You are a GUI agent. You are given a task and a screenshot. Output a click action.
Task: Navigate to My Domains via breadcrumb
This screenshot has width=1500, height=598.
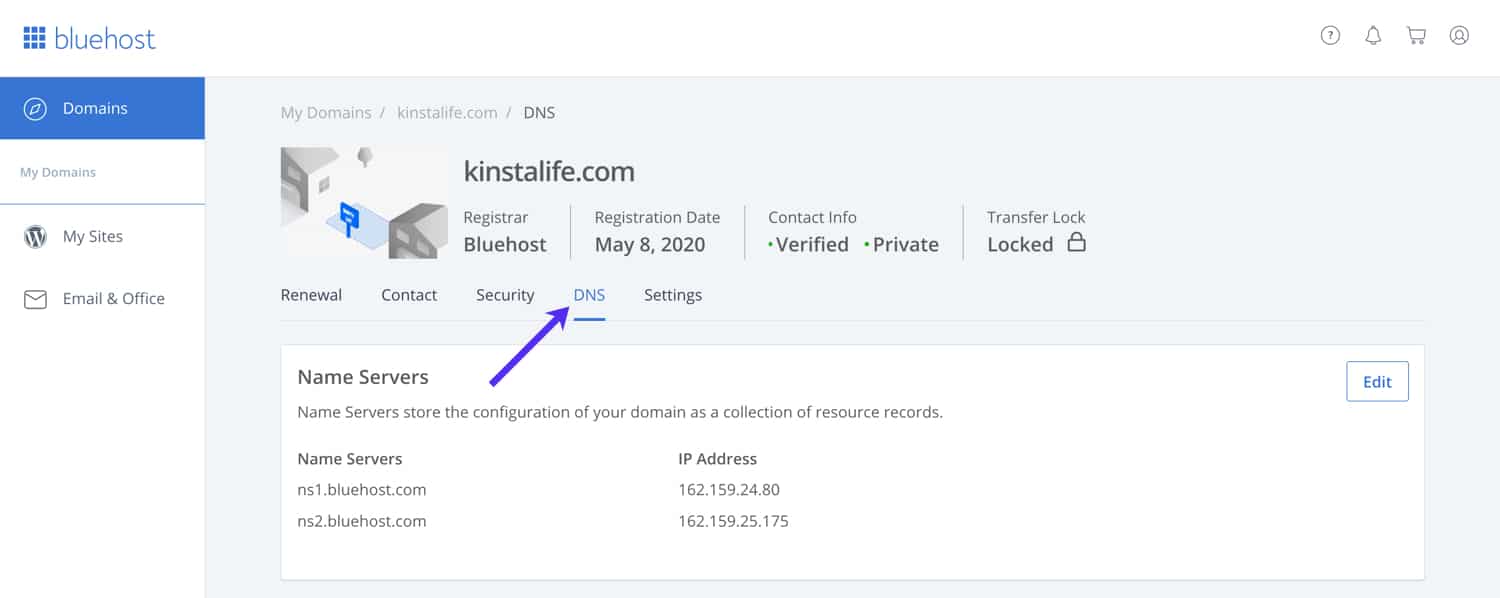pos(326,112)
